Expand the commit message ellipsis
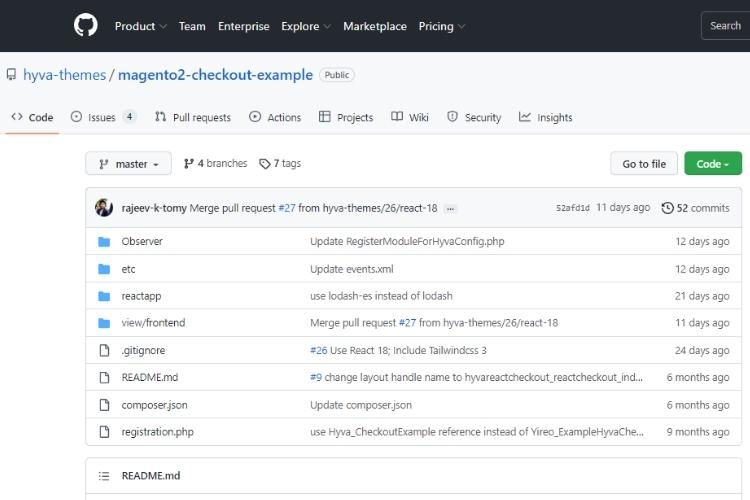 tap(450, 208)
